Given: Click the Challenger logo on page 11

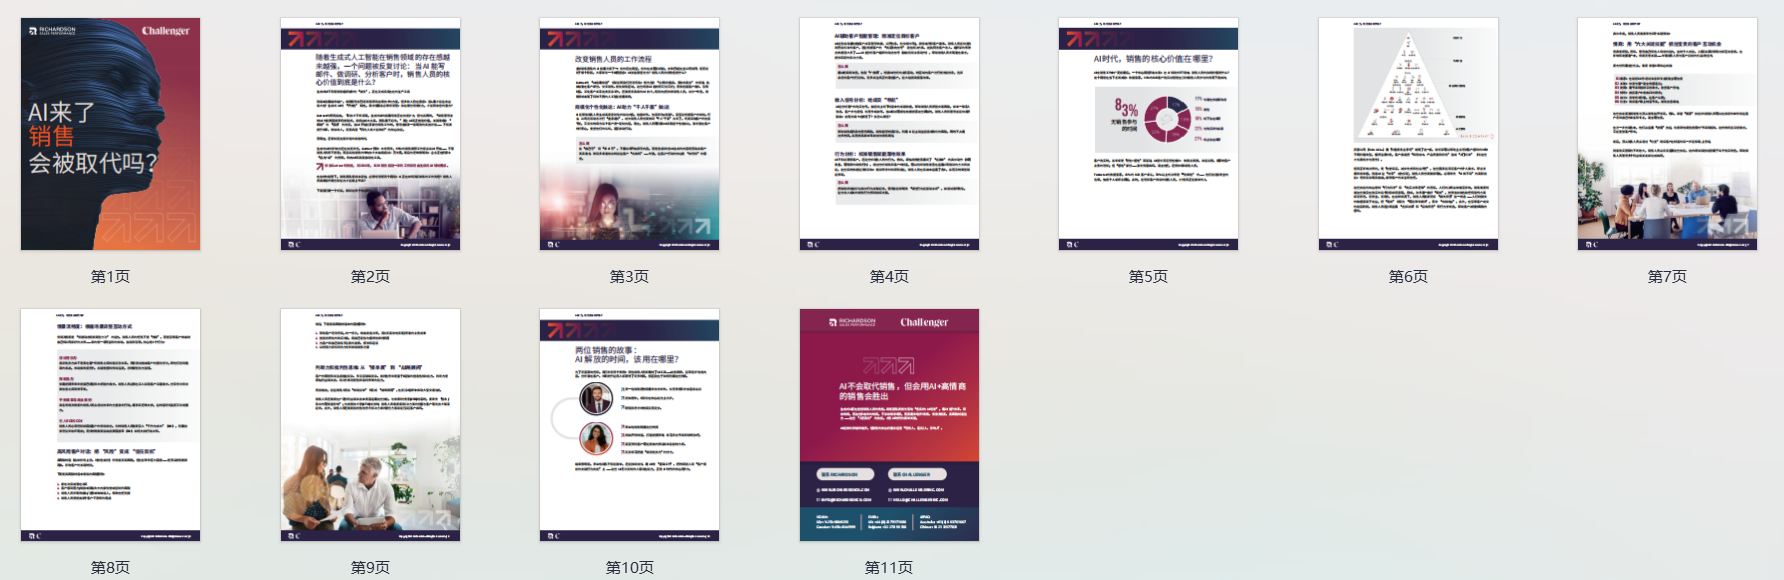Looking at the screenshot, I should point(924,322).
